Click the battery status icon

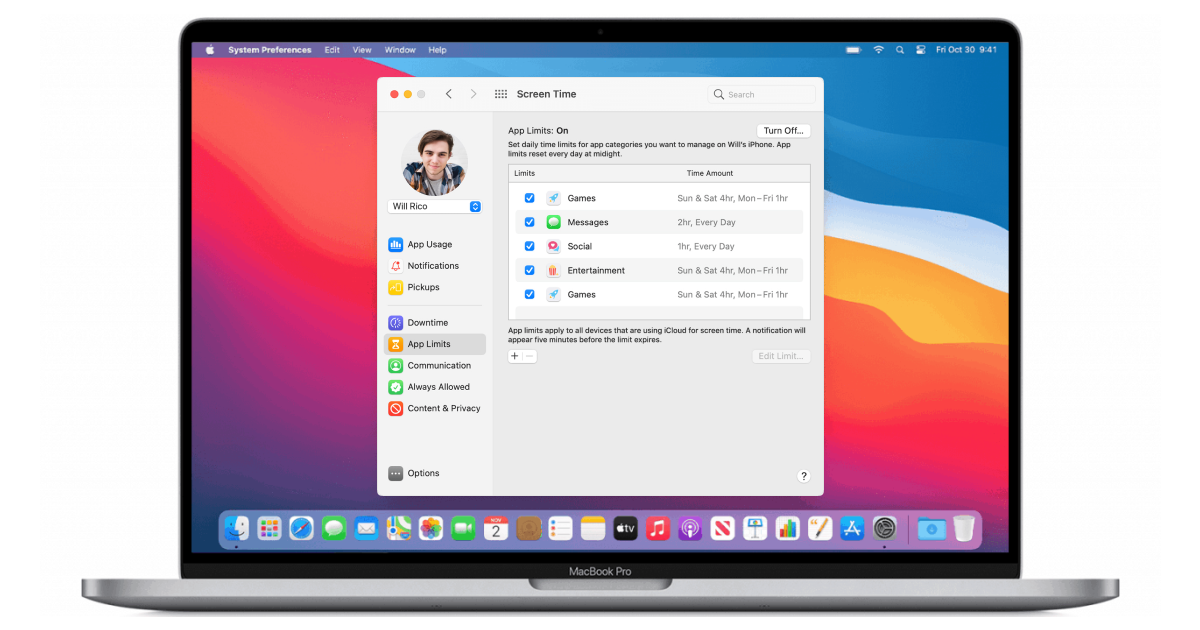853,50
